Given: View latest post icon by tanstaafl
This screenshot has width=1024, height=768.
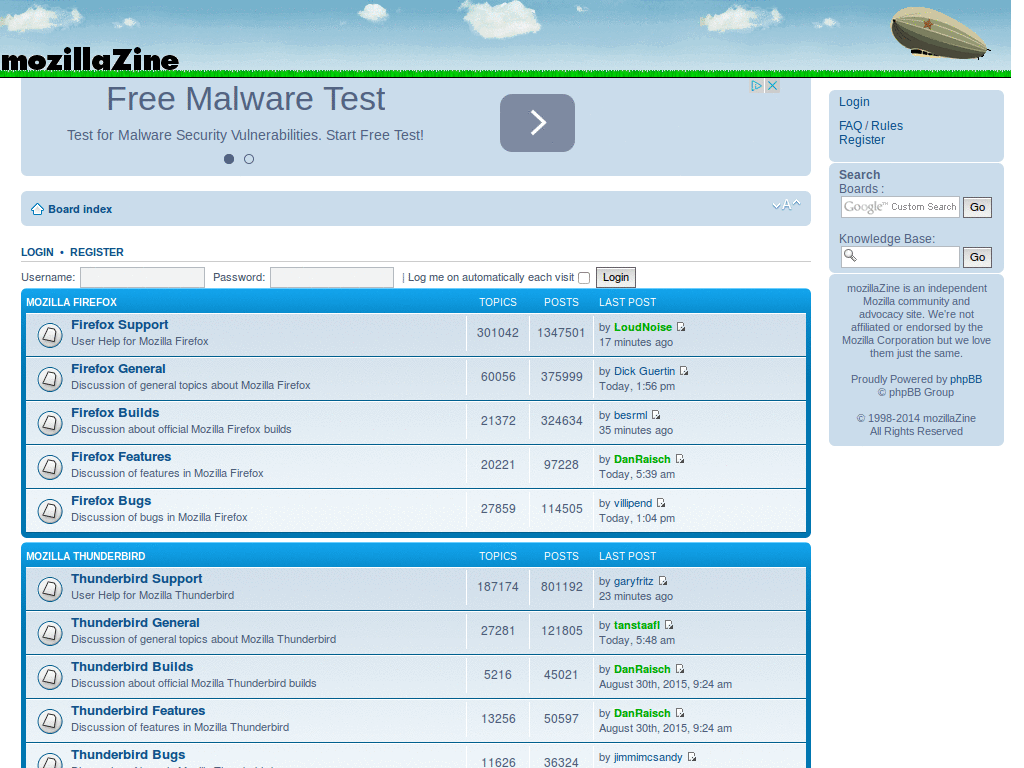Looking at the screenshot, I should coord(669,624).
